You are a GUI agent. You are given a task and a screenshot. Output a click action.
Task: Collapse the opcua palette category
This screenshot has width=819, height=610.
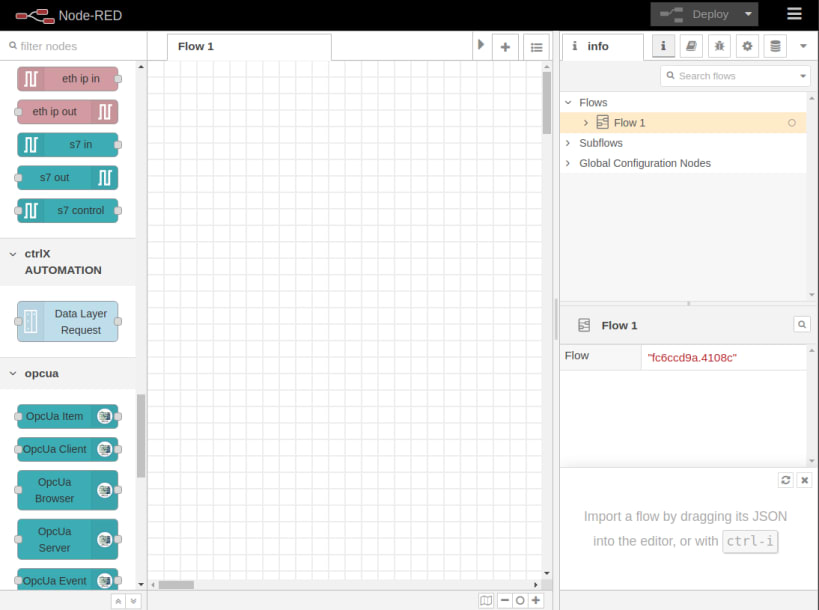pyautogui.click(x=68, y=374)
